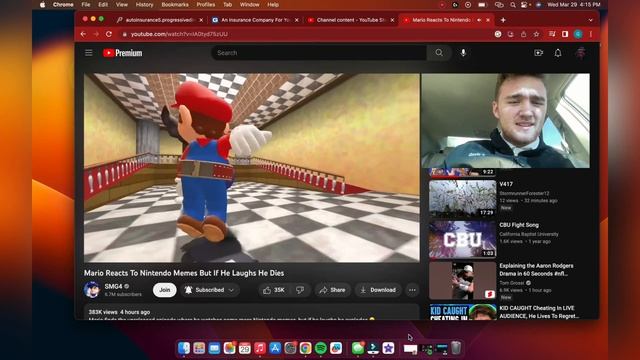Click in the YouTube search field
Image resolution: width=640 pixels, height=360 pixels.
click(x=319, y=53)
